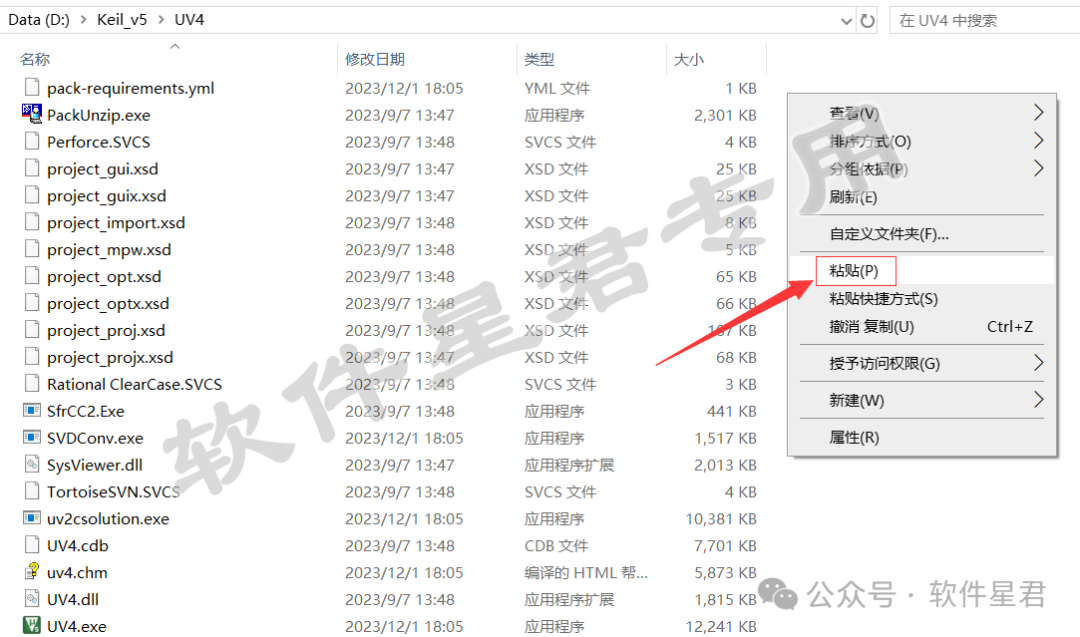This screenshot has width=1080, height=637.
Task: Click the Perforce.SVCS file icon
Action: click(x=32, y=141)
